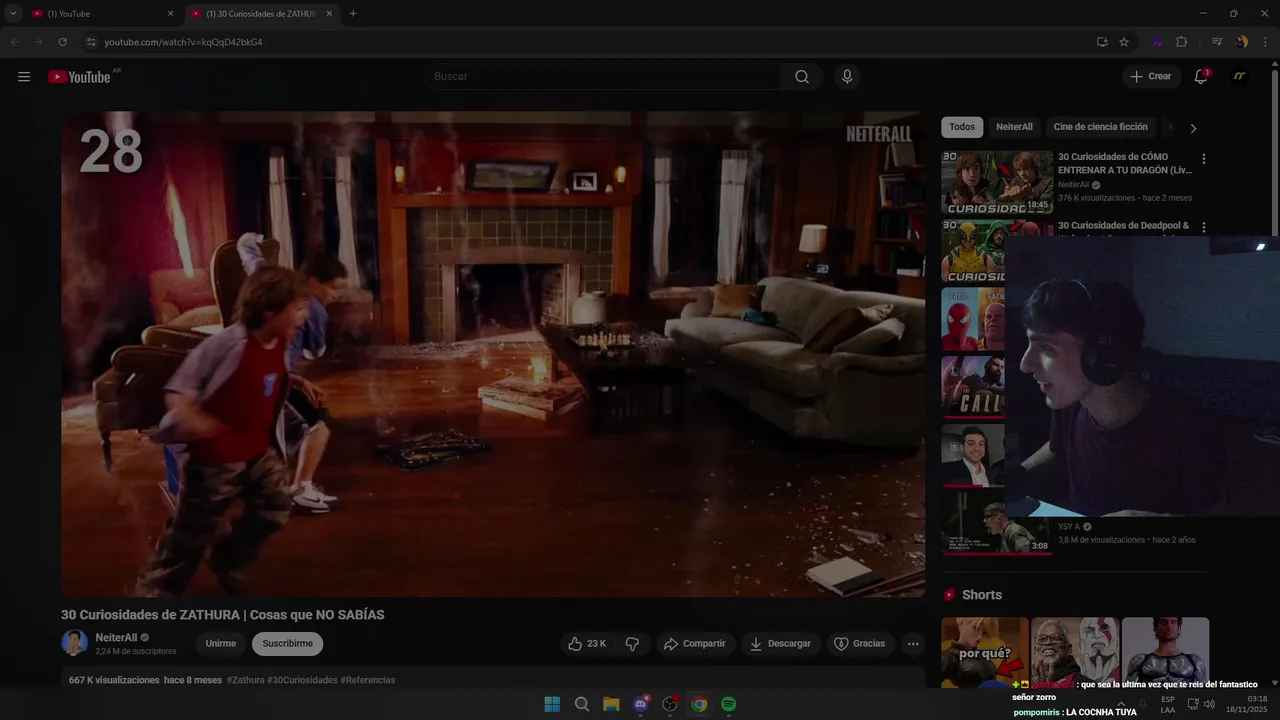Like the video with thumbs up
1280x720 pixels.
coord(587,644)
